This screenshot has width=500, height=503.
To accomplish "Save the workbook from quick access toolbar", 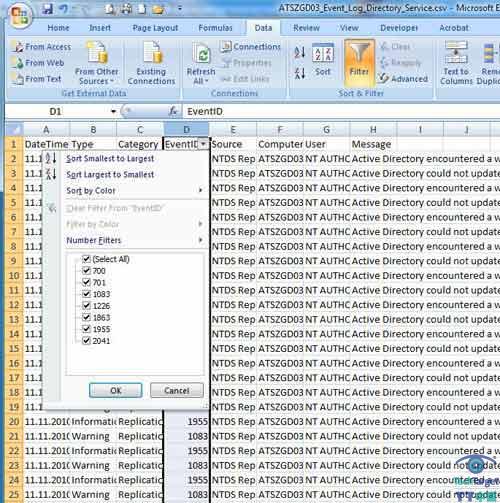I will click(47, 9).
